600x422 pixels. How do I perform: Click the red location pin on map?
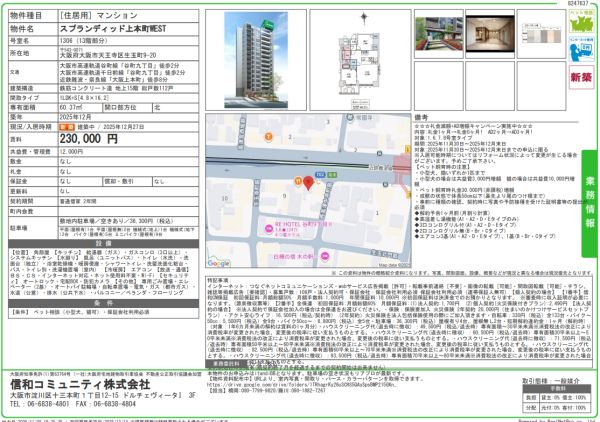pos(308,183)
